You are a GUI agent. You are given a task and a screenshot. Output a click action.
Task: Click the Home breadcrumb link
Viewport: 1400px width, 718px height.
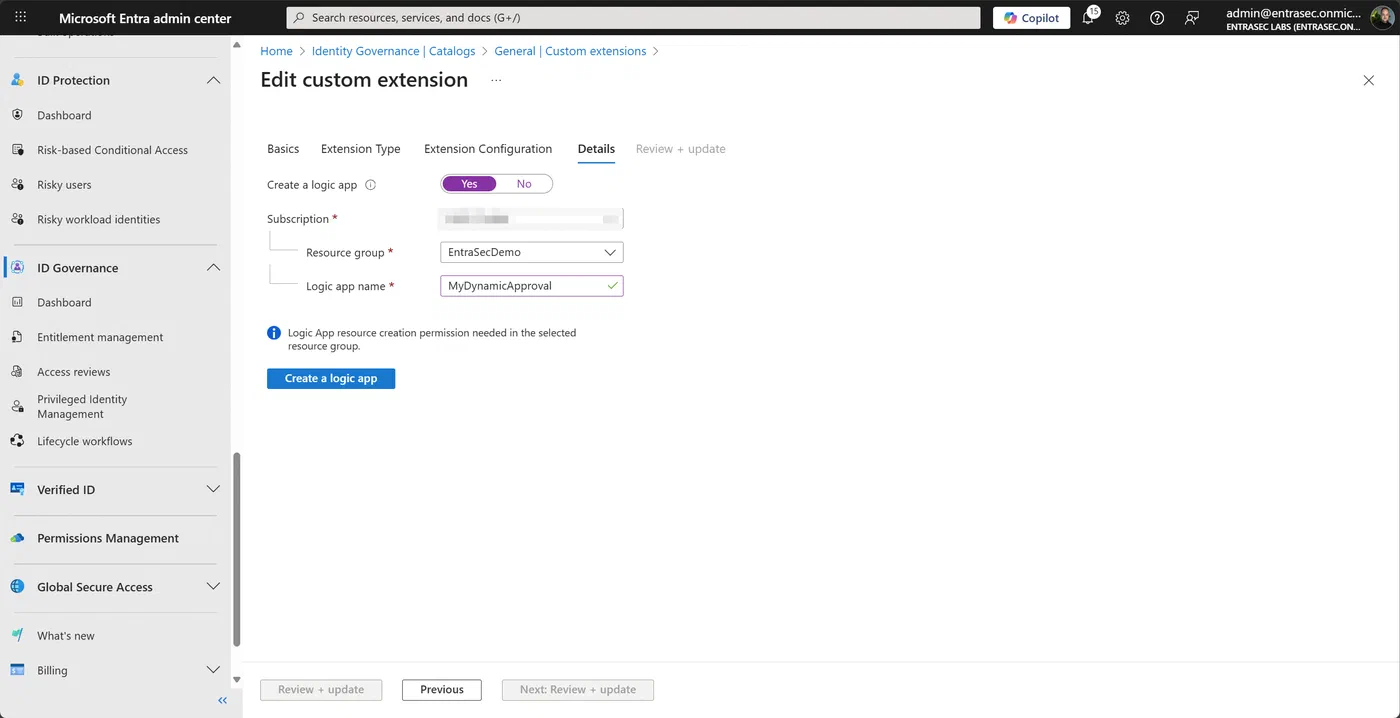point(276,51)
